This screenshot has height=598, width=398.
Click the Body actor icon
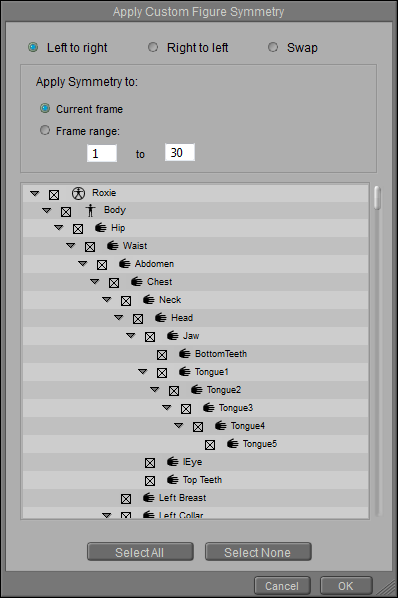90,210
